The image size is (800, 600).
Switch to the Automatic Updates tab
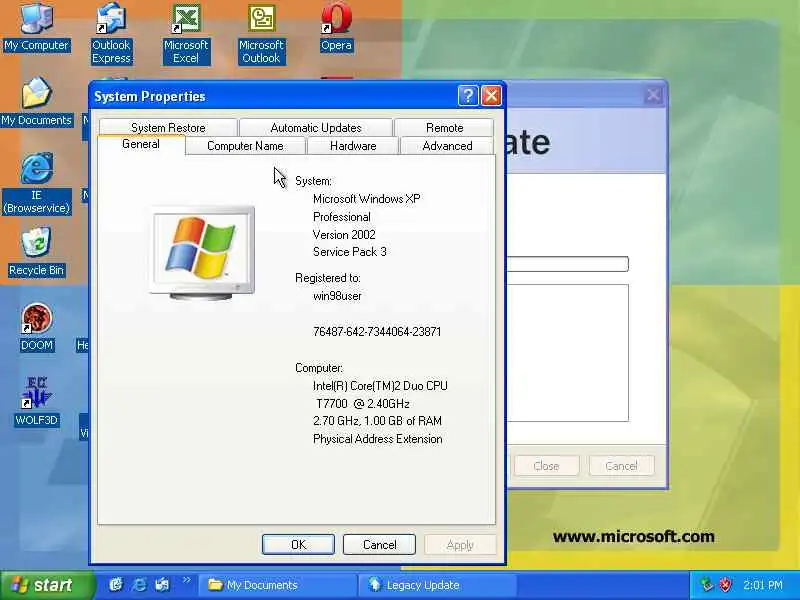(316, 128)
